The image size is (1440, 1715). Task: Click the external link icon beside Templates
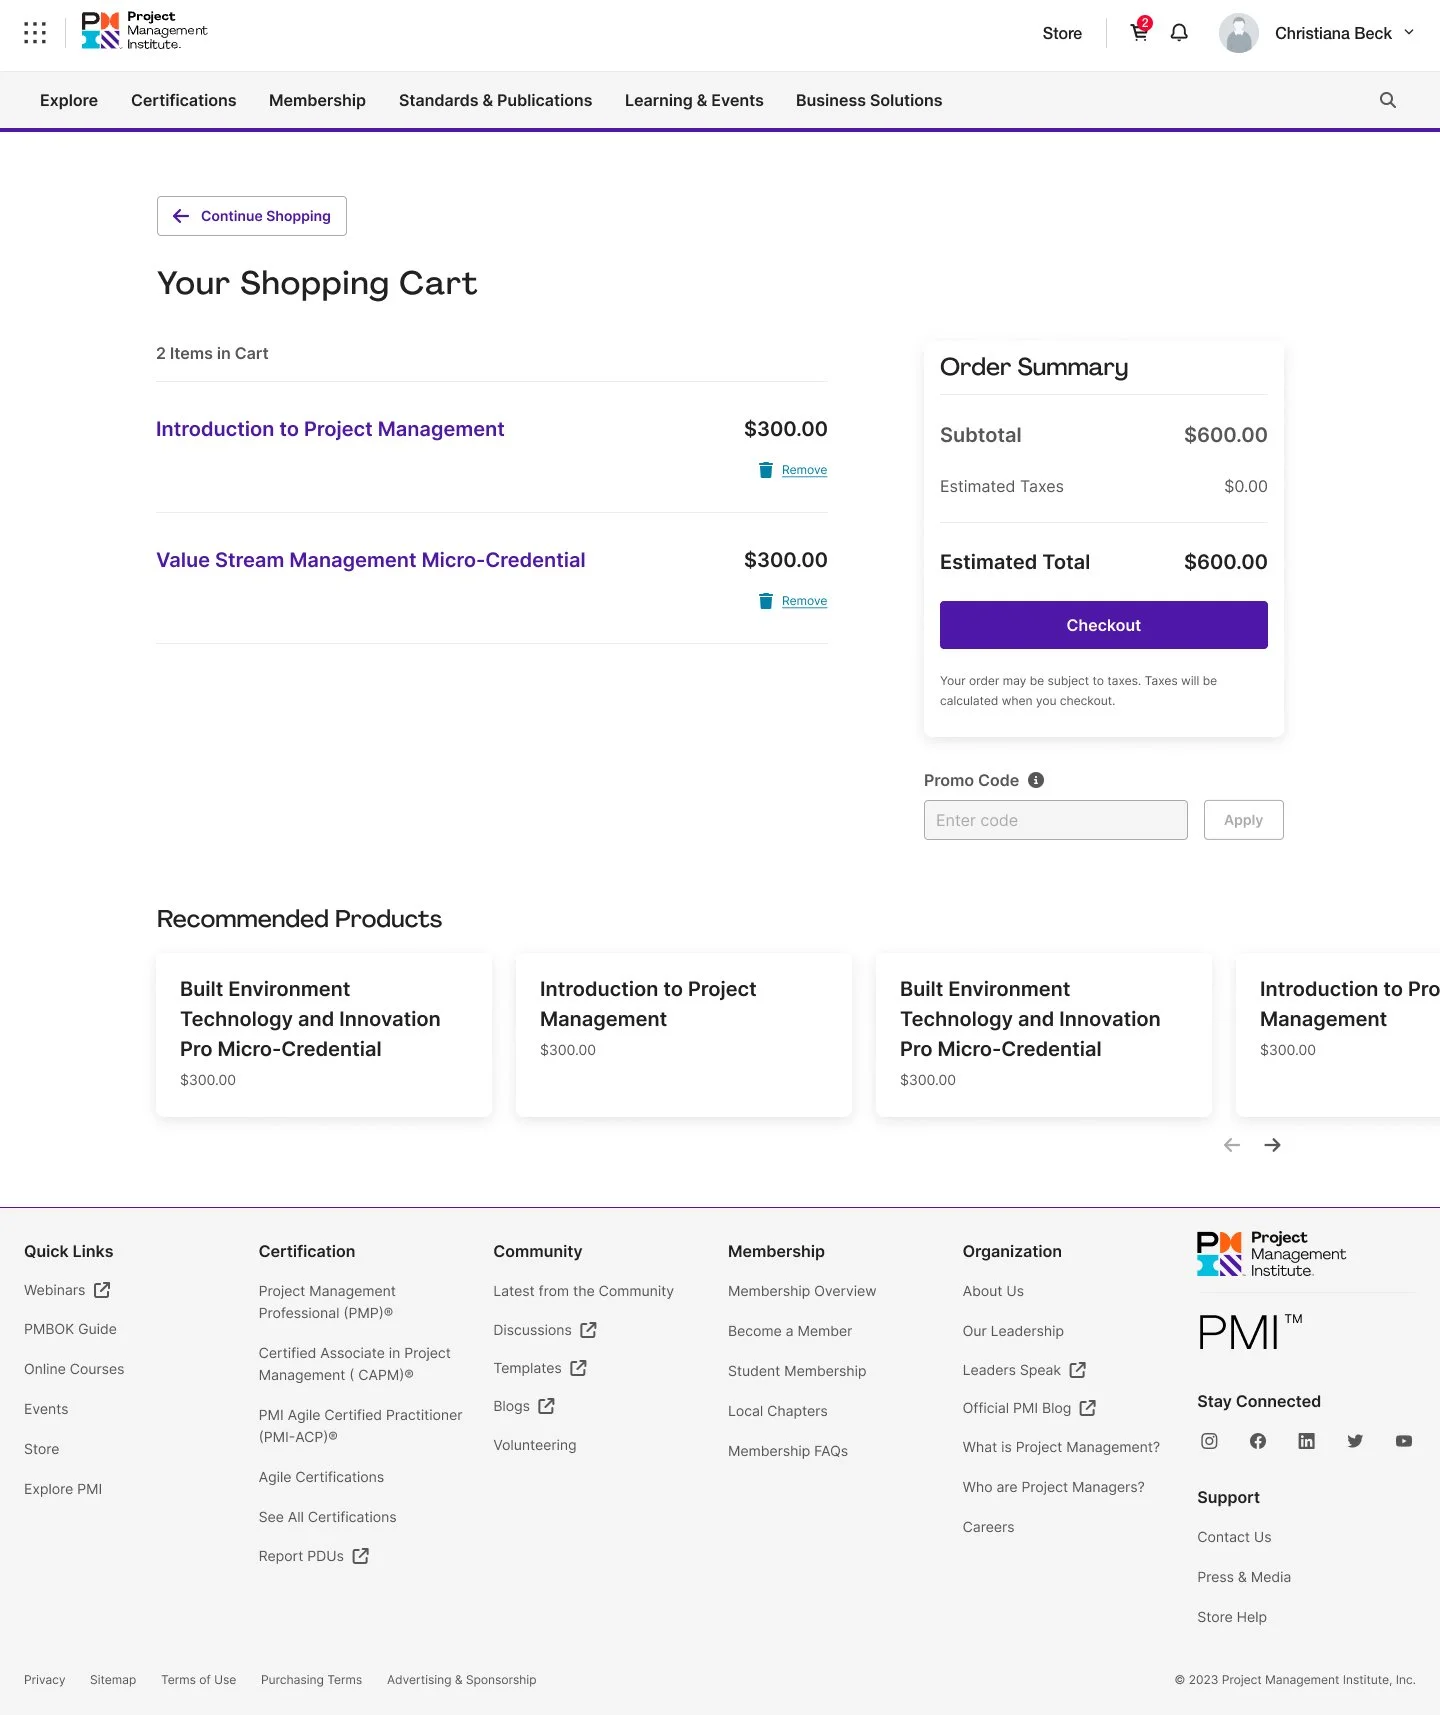click(578, 1368)
